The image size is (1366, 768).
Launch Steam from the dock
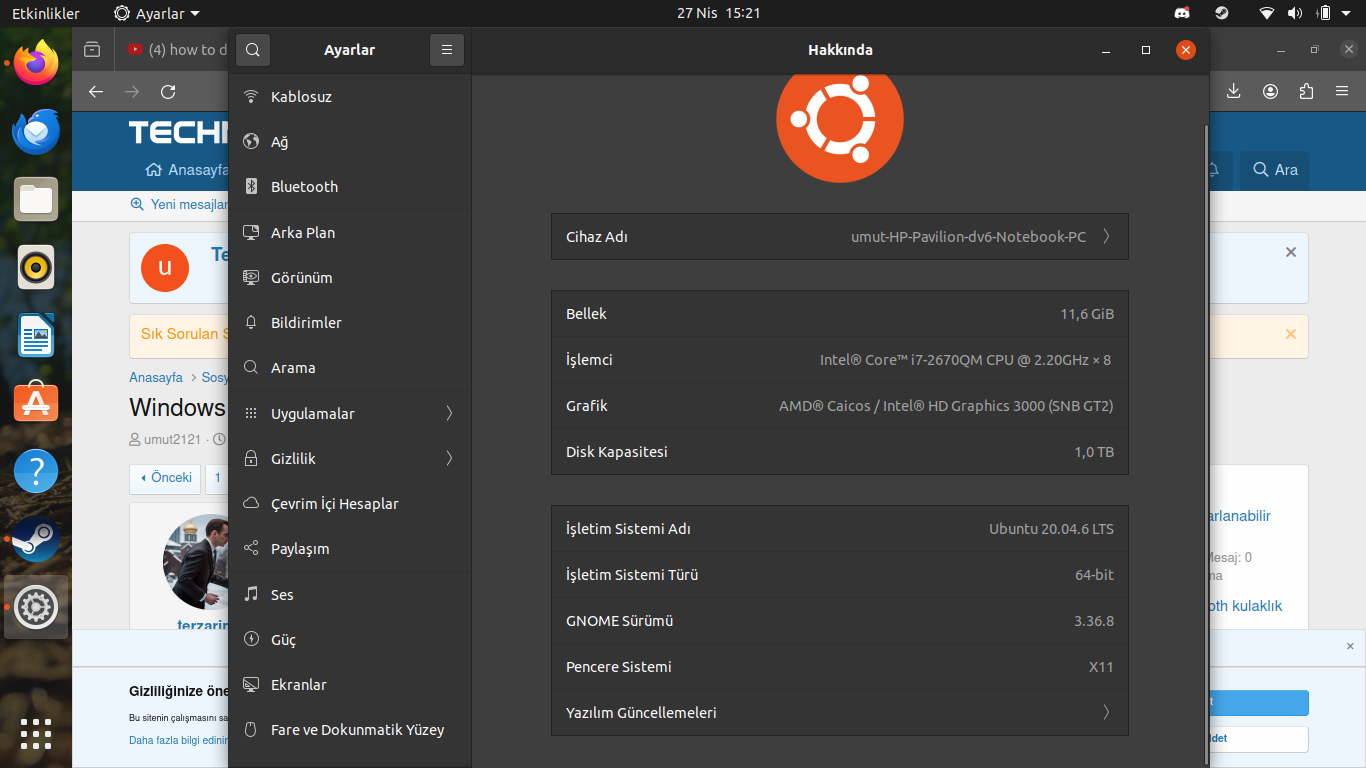point(36,539)
